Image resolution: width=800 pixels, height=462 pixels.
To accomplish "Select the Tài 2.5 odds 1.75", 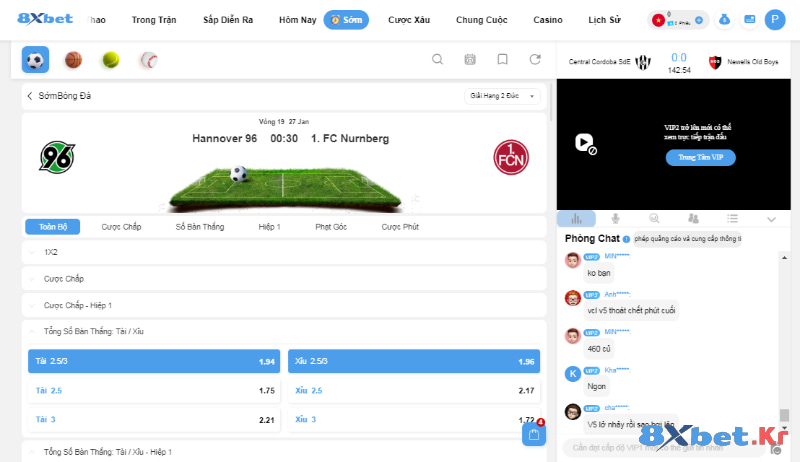I will (x=154, y=390).
